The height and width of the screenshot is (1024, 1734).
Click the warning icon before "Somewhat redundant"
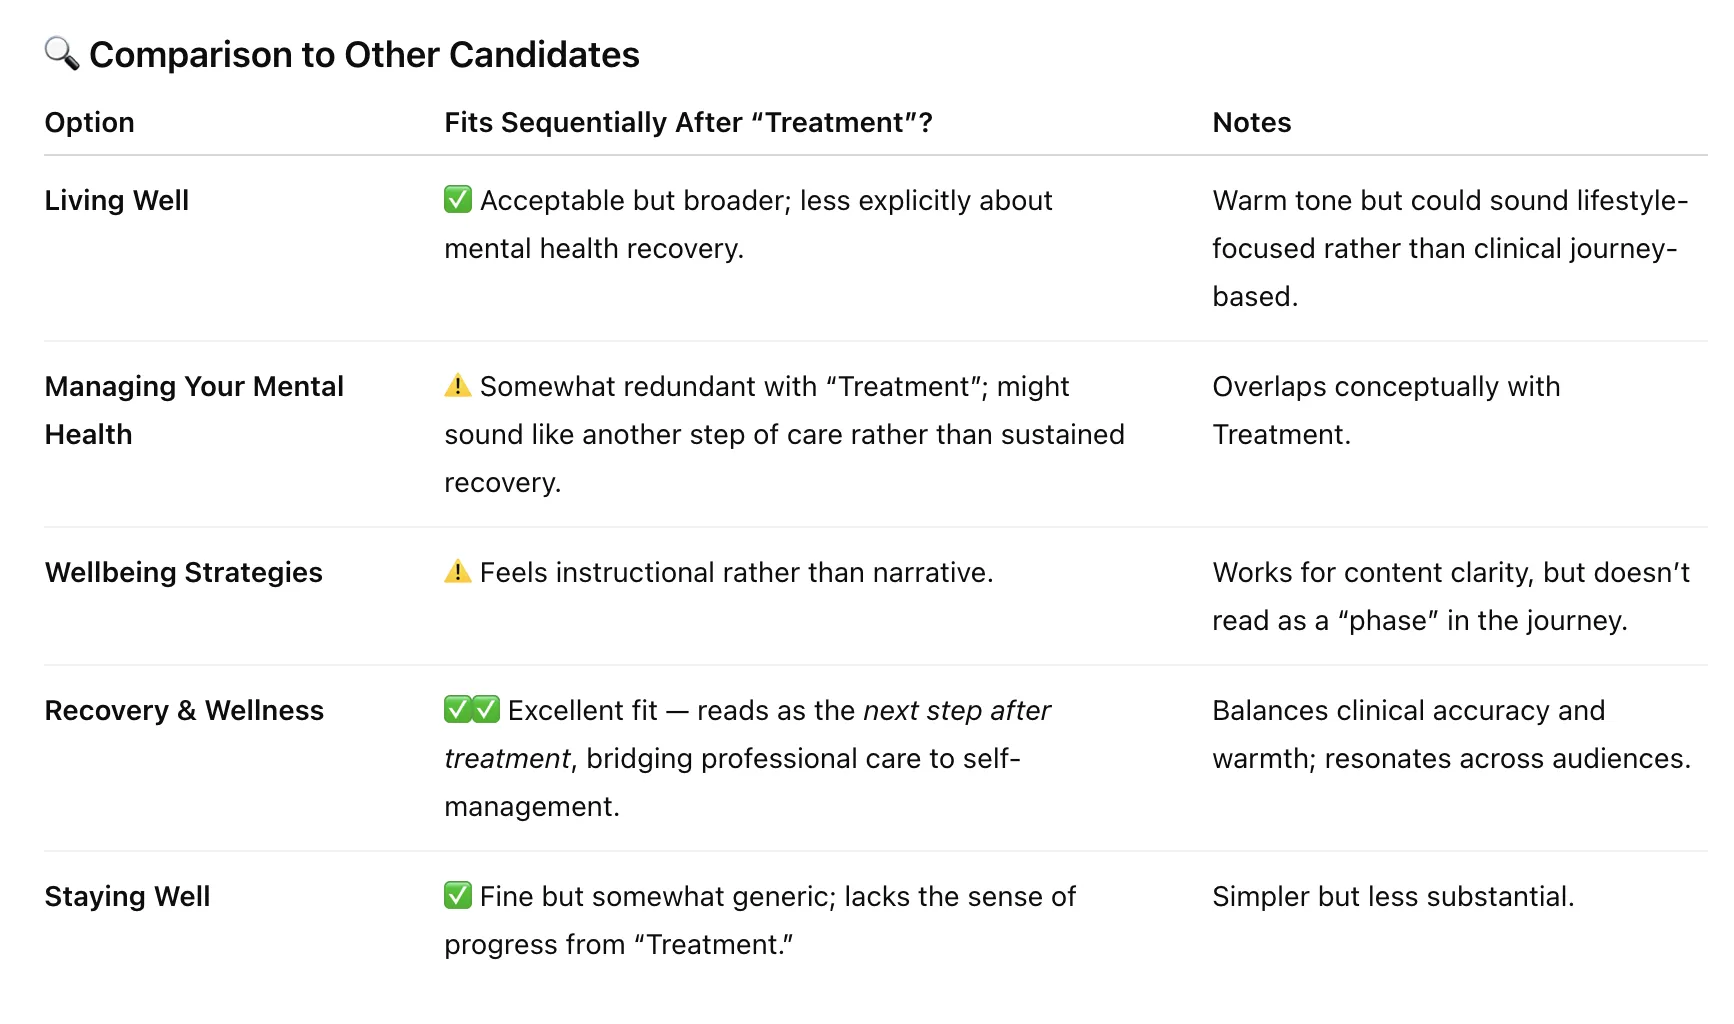[x=458, y=386]
